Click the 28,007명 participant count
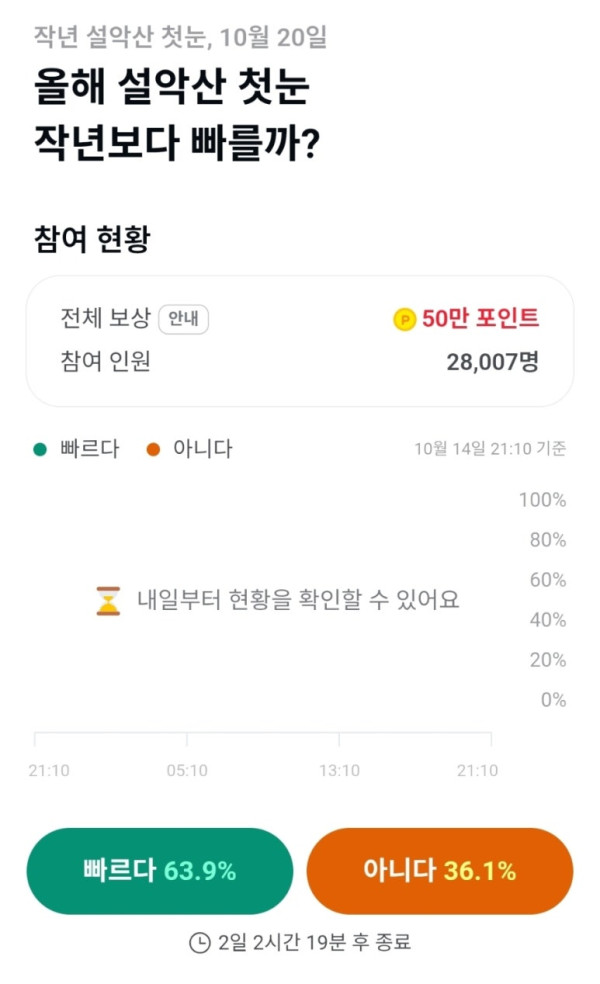This screenshot has width=600, height=984. [x=493, y=361]
